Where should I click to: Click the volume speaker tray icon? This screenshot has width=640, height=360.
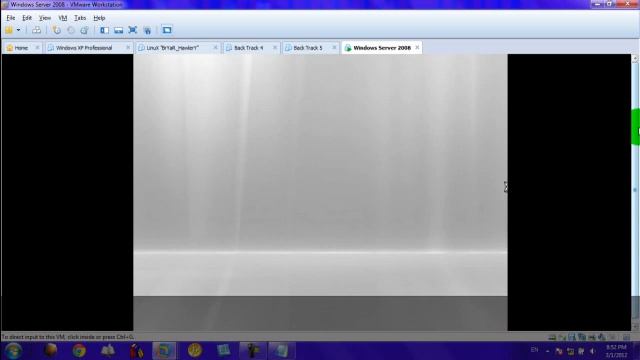(x=592, y=351)
